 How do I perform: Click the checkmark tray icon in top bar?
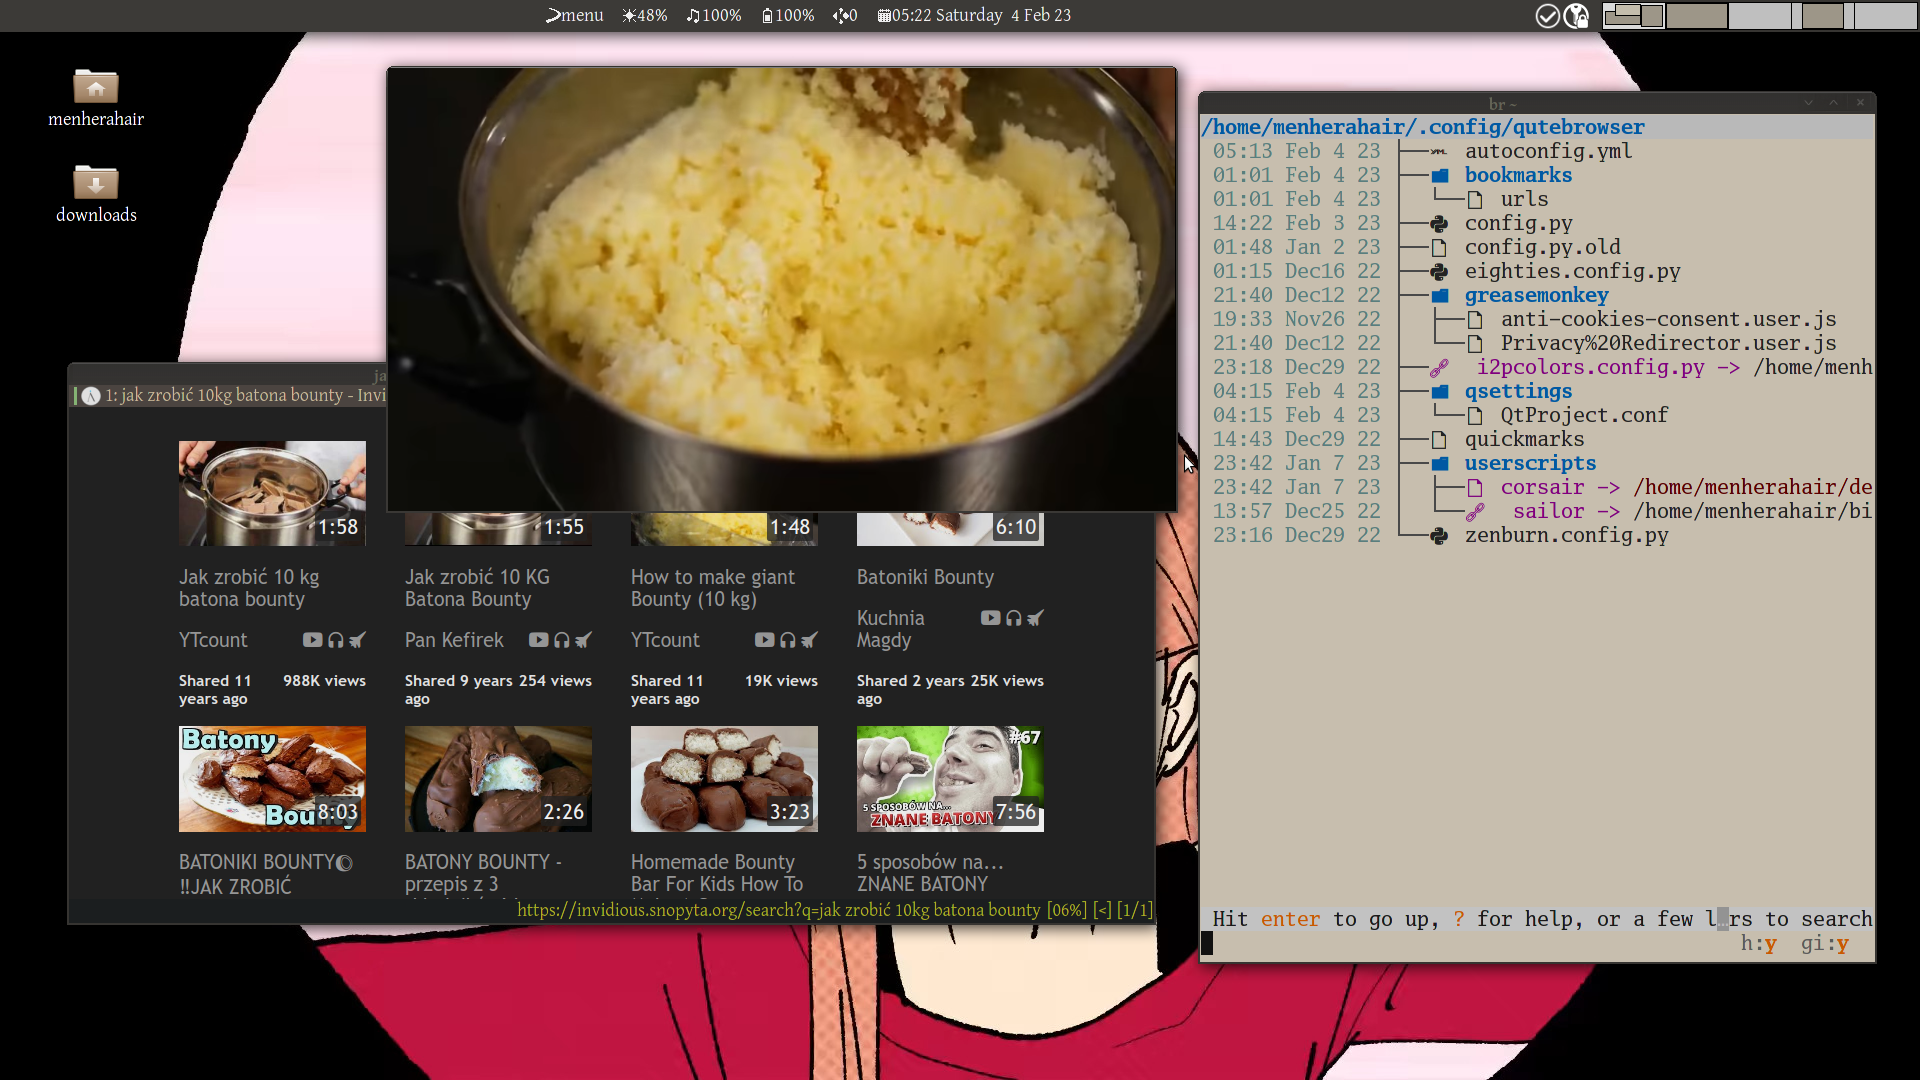1547,16
